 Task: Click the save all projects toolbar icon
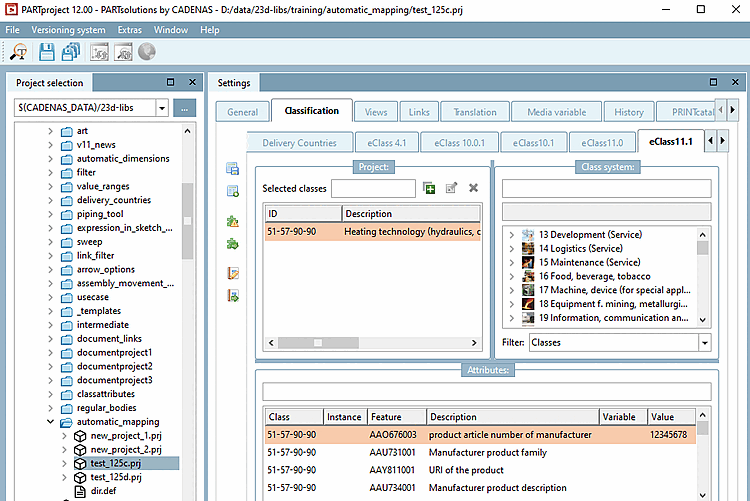tap(71, 52)
